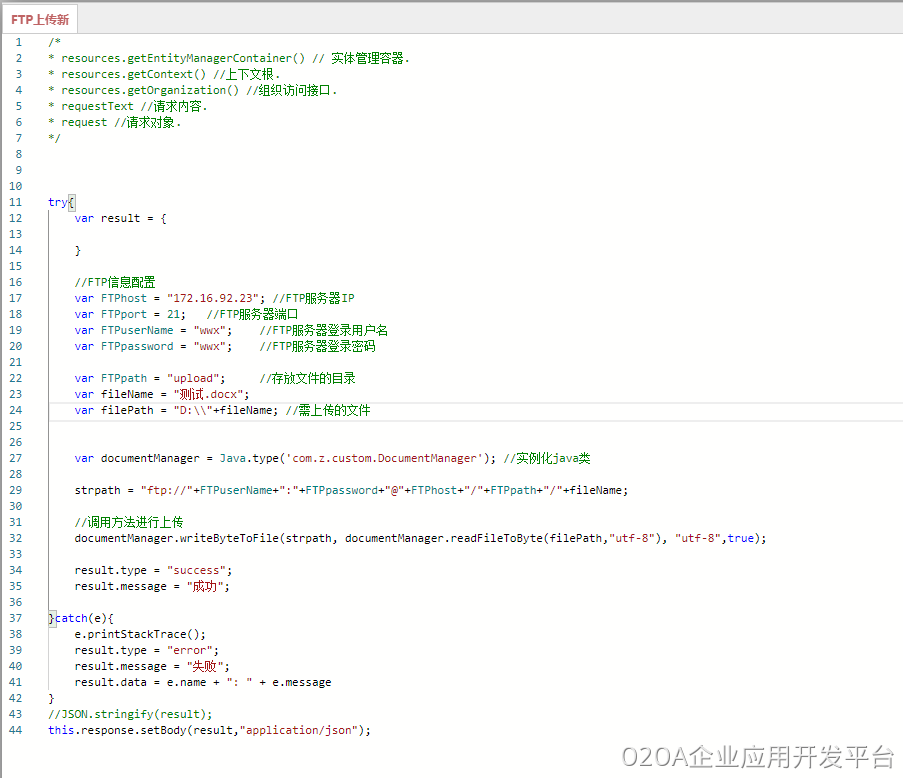This screenshot has width=903, height=778.
Task: Click the strpath variable on line 29
Action: tap(97, 490)
